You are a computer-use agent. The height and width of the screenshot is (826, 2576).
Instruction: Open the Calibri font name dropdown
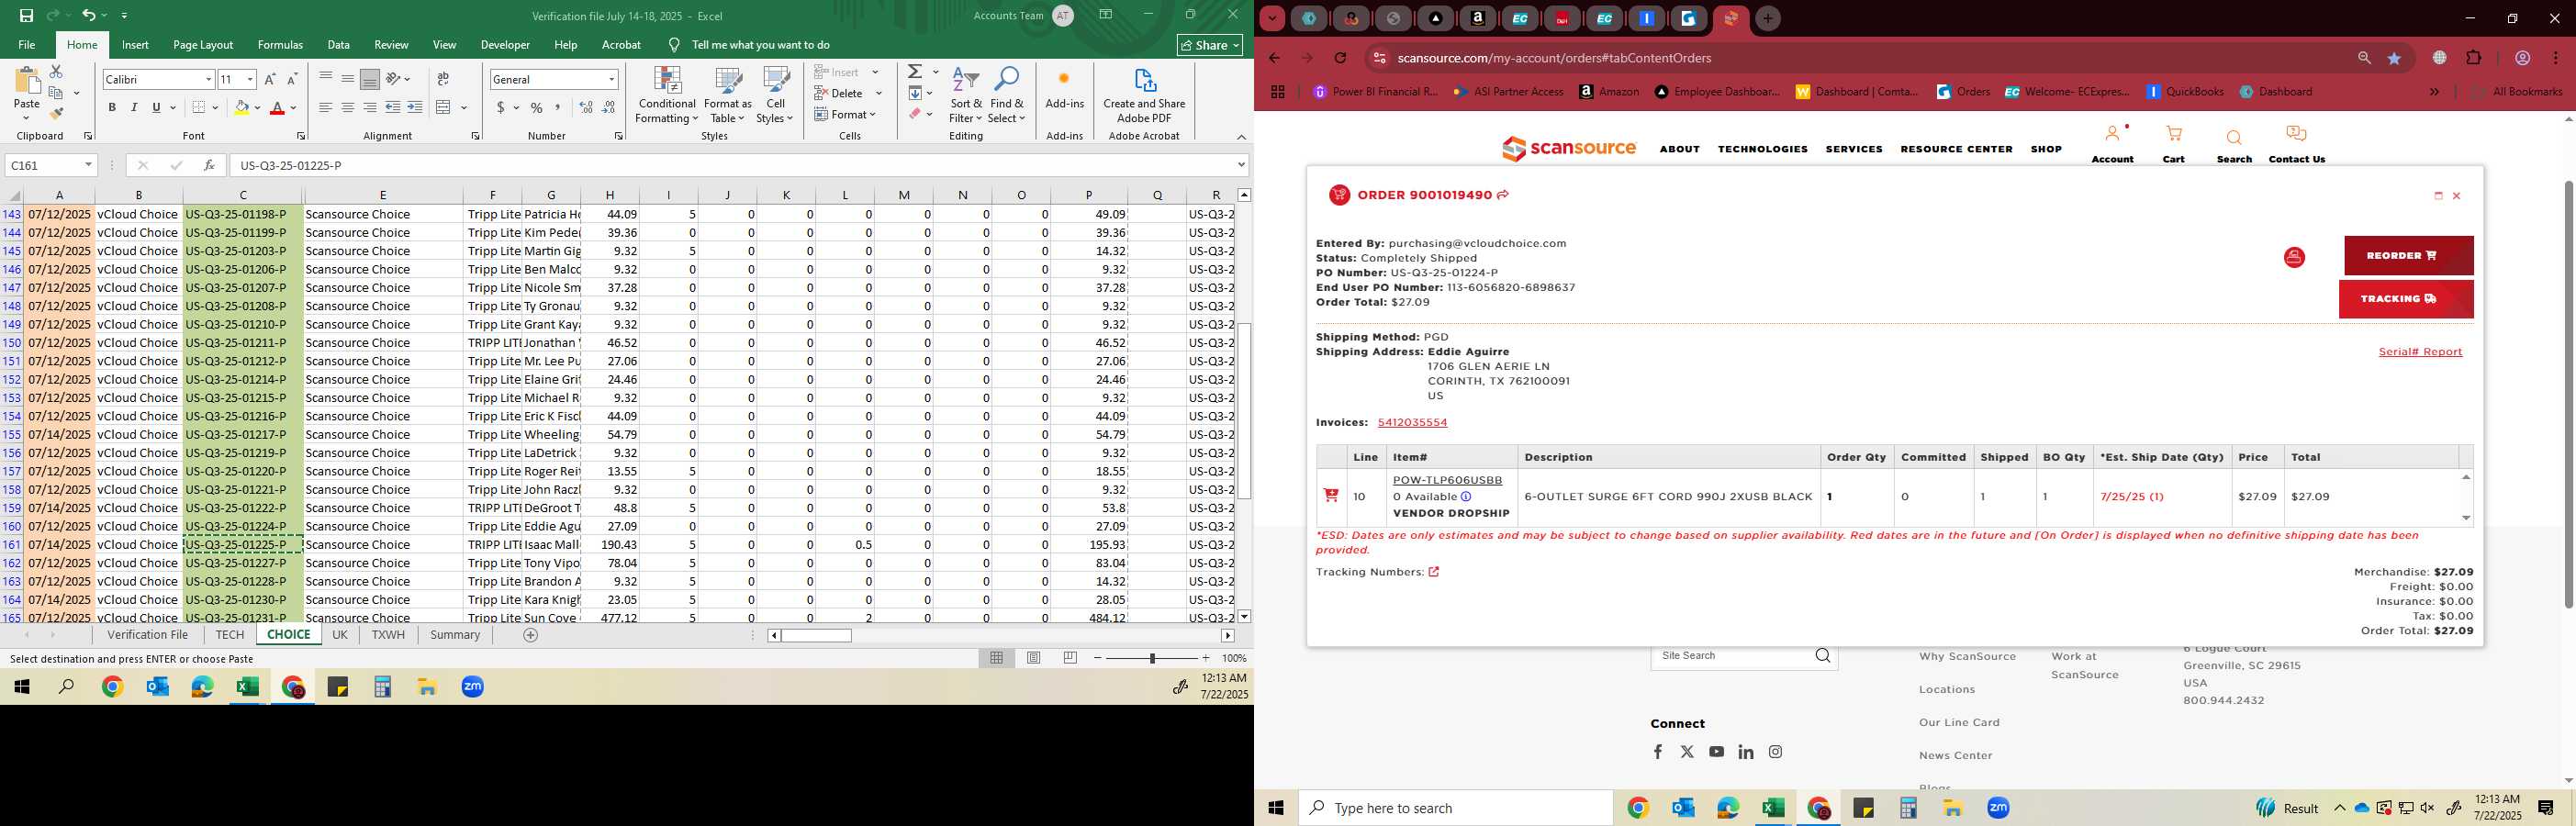(x=208, y=79)
